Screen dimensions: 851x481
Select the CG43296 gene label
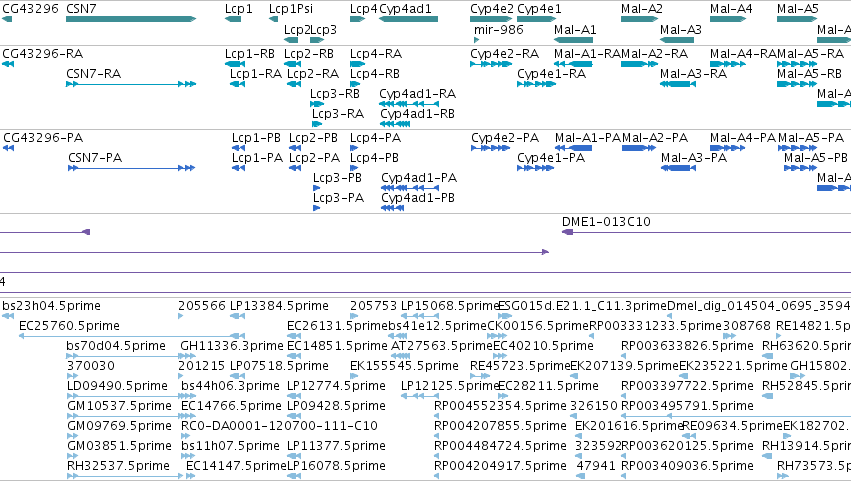click(x=30, y=9)
